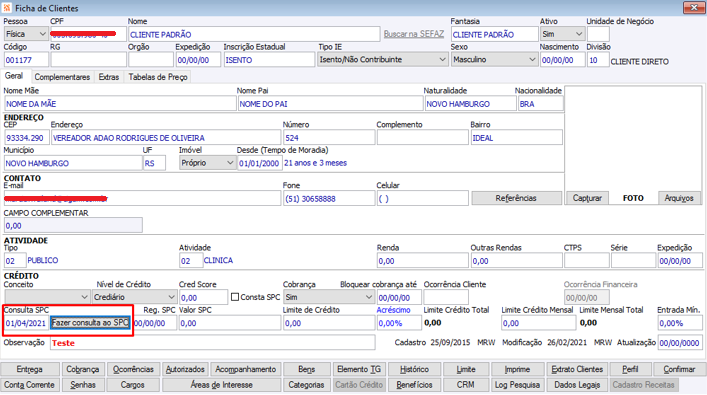Click the Celular input field
This screenshot has height=395, width=707.
coord(422,198)
